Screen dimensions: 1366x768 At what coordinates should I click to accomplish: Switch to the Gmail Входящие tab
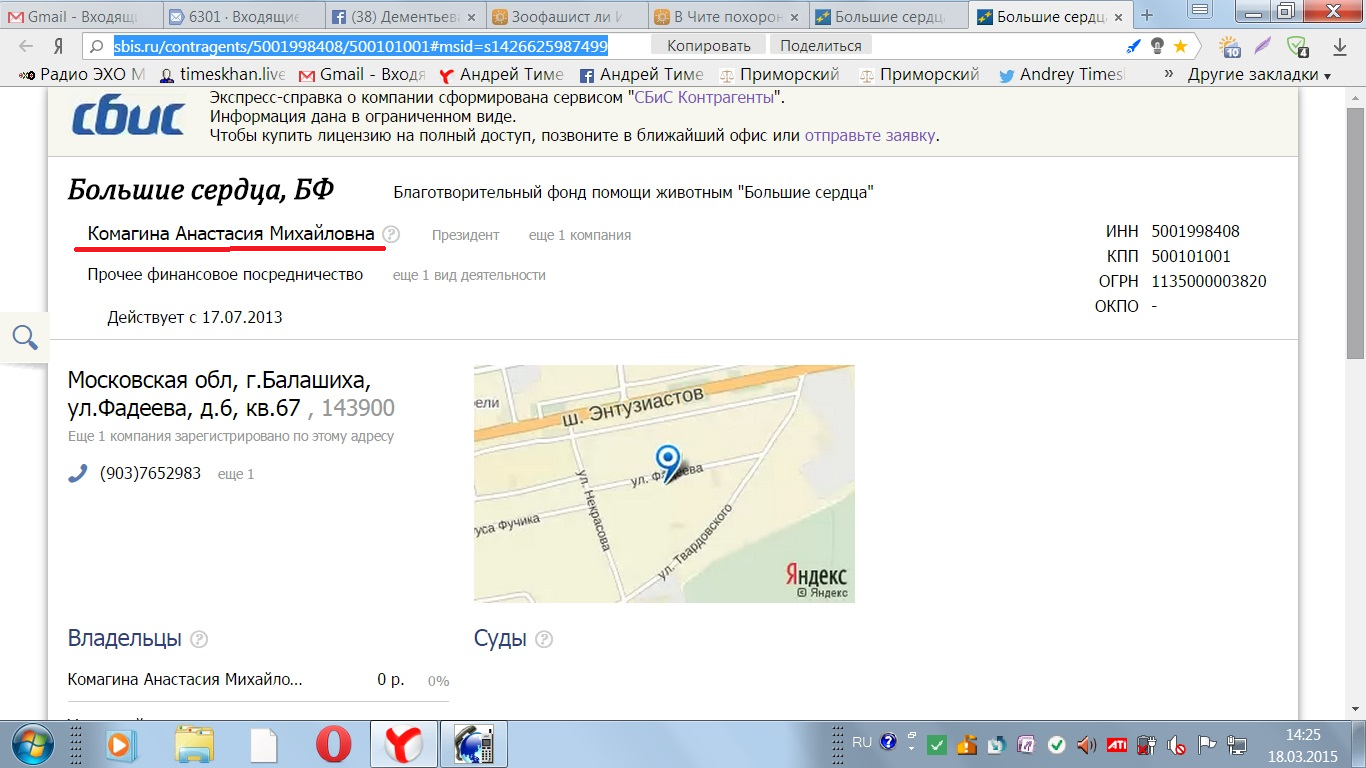(80, 16)
